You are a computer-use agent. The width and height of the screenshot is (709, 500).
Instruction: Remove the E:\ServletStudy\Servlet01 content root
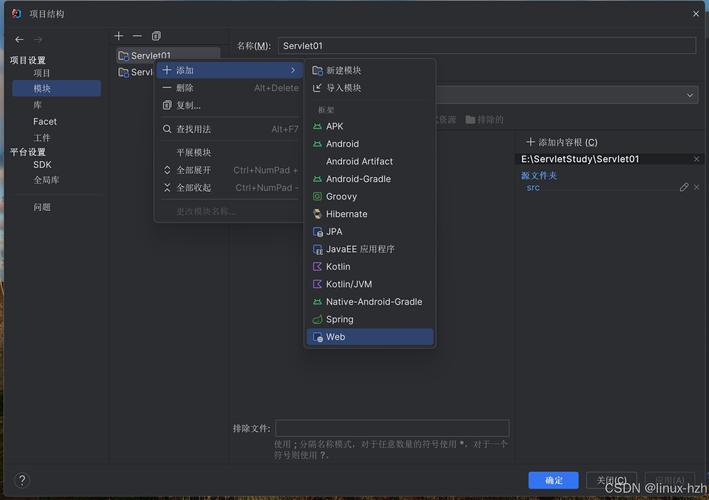click(697, 159)
